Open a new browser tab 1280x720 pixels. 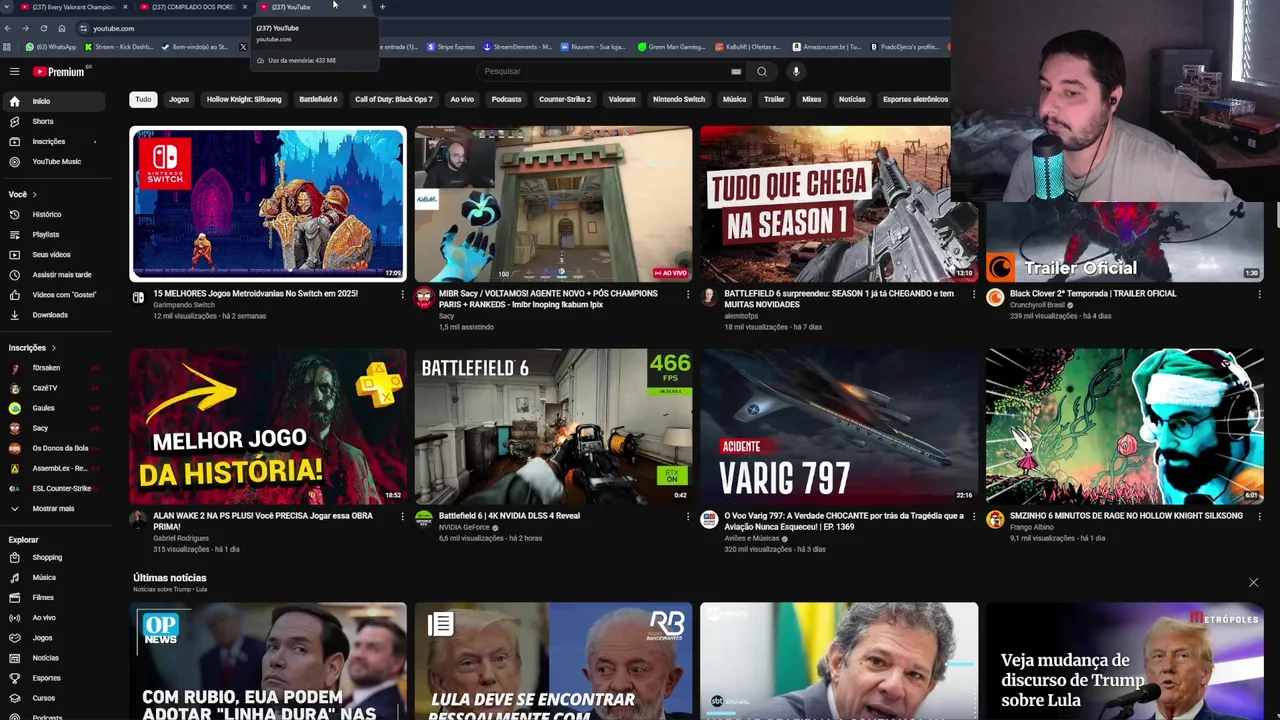tap(382, 7)
